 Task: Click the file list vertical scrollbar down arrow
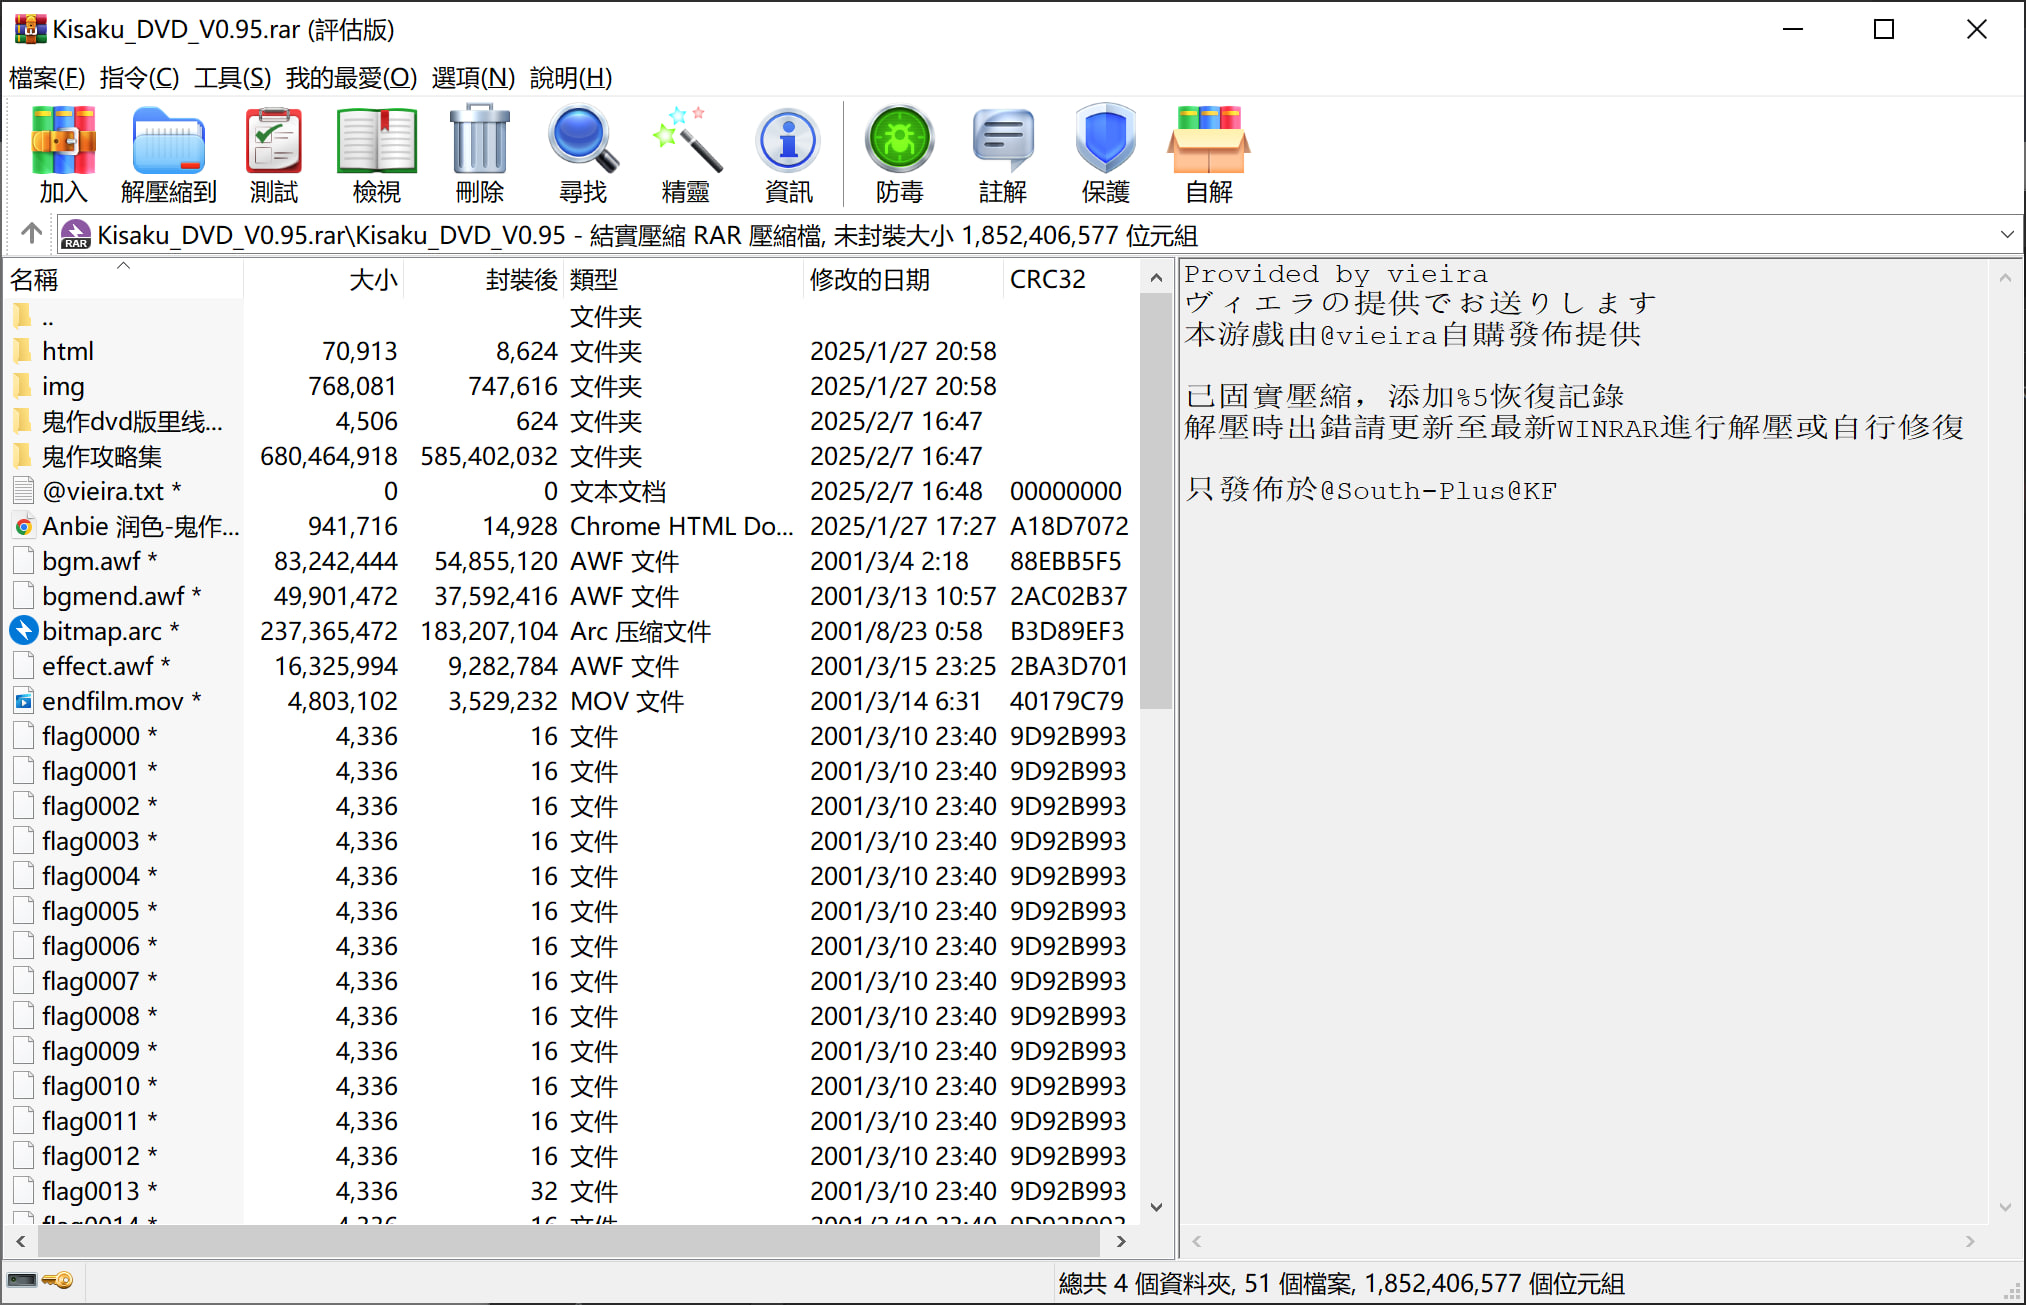coord(1156,1207)
